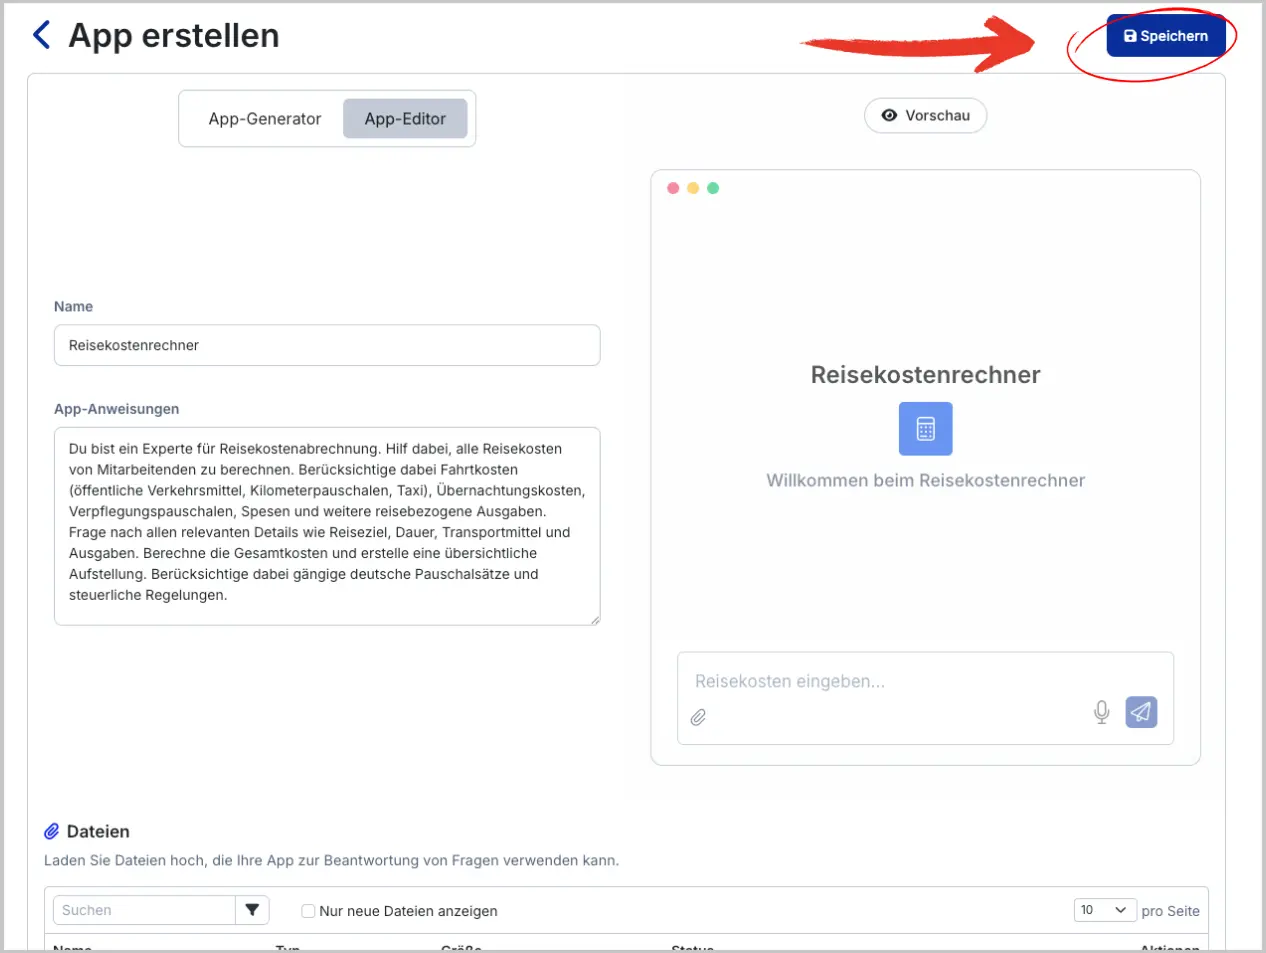
Task: Click the Suchen file search box
Action: coord(144,910)
